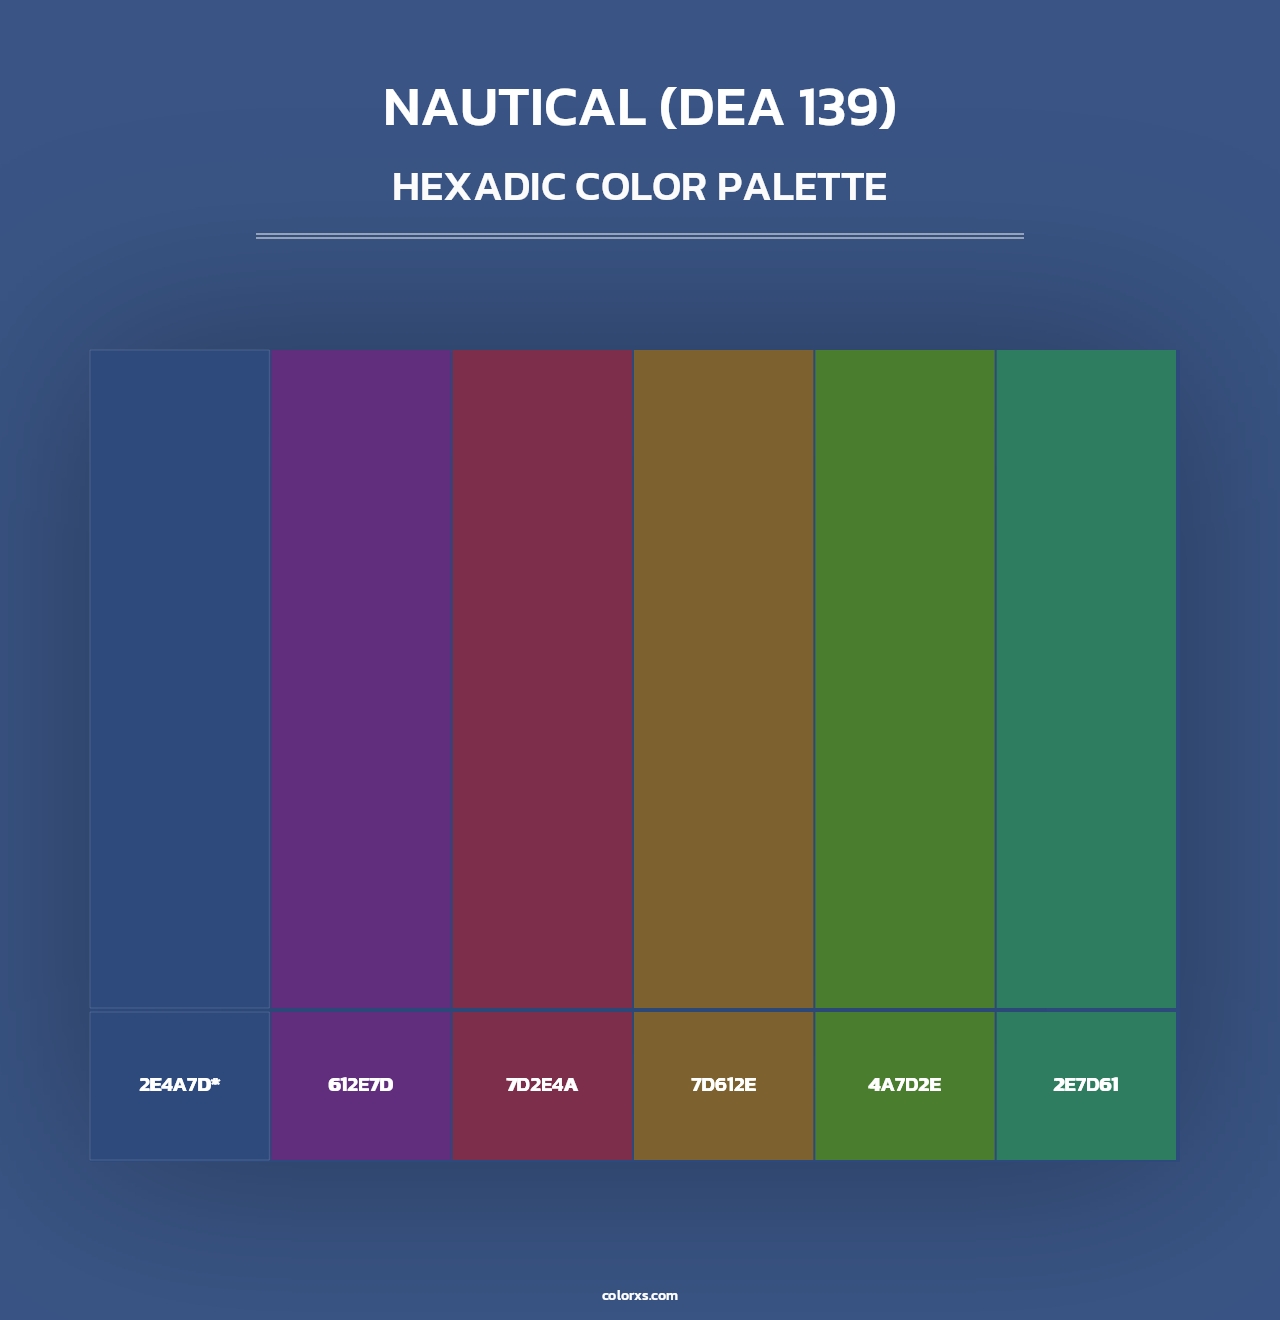This screenshot has height=1320, width=1280.
Task: Select the brown 7D612E color swatch
Action: click(x=724, y=680)
